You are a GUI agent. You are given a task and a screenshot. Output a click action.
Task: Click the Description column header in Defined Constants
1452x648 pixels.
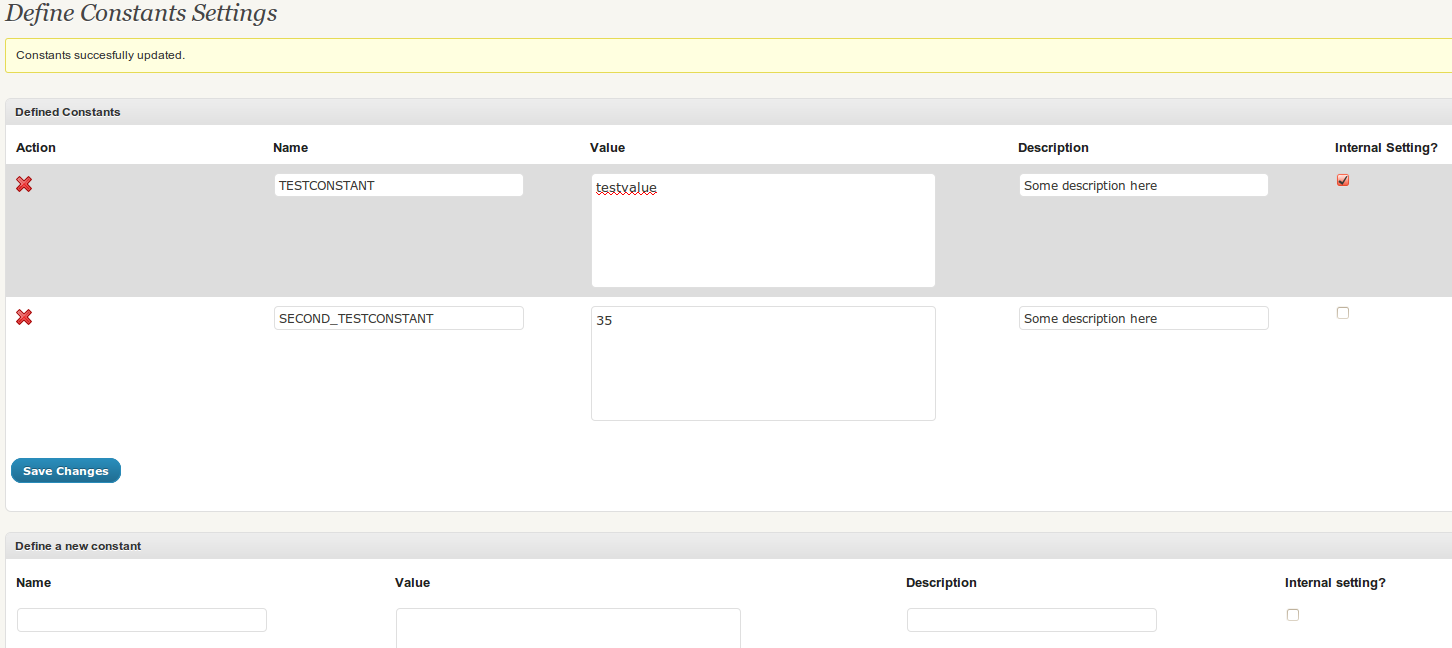pos(1053,147)
